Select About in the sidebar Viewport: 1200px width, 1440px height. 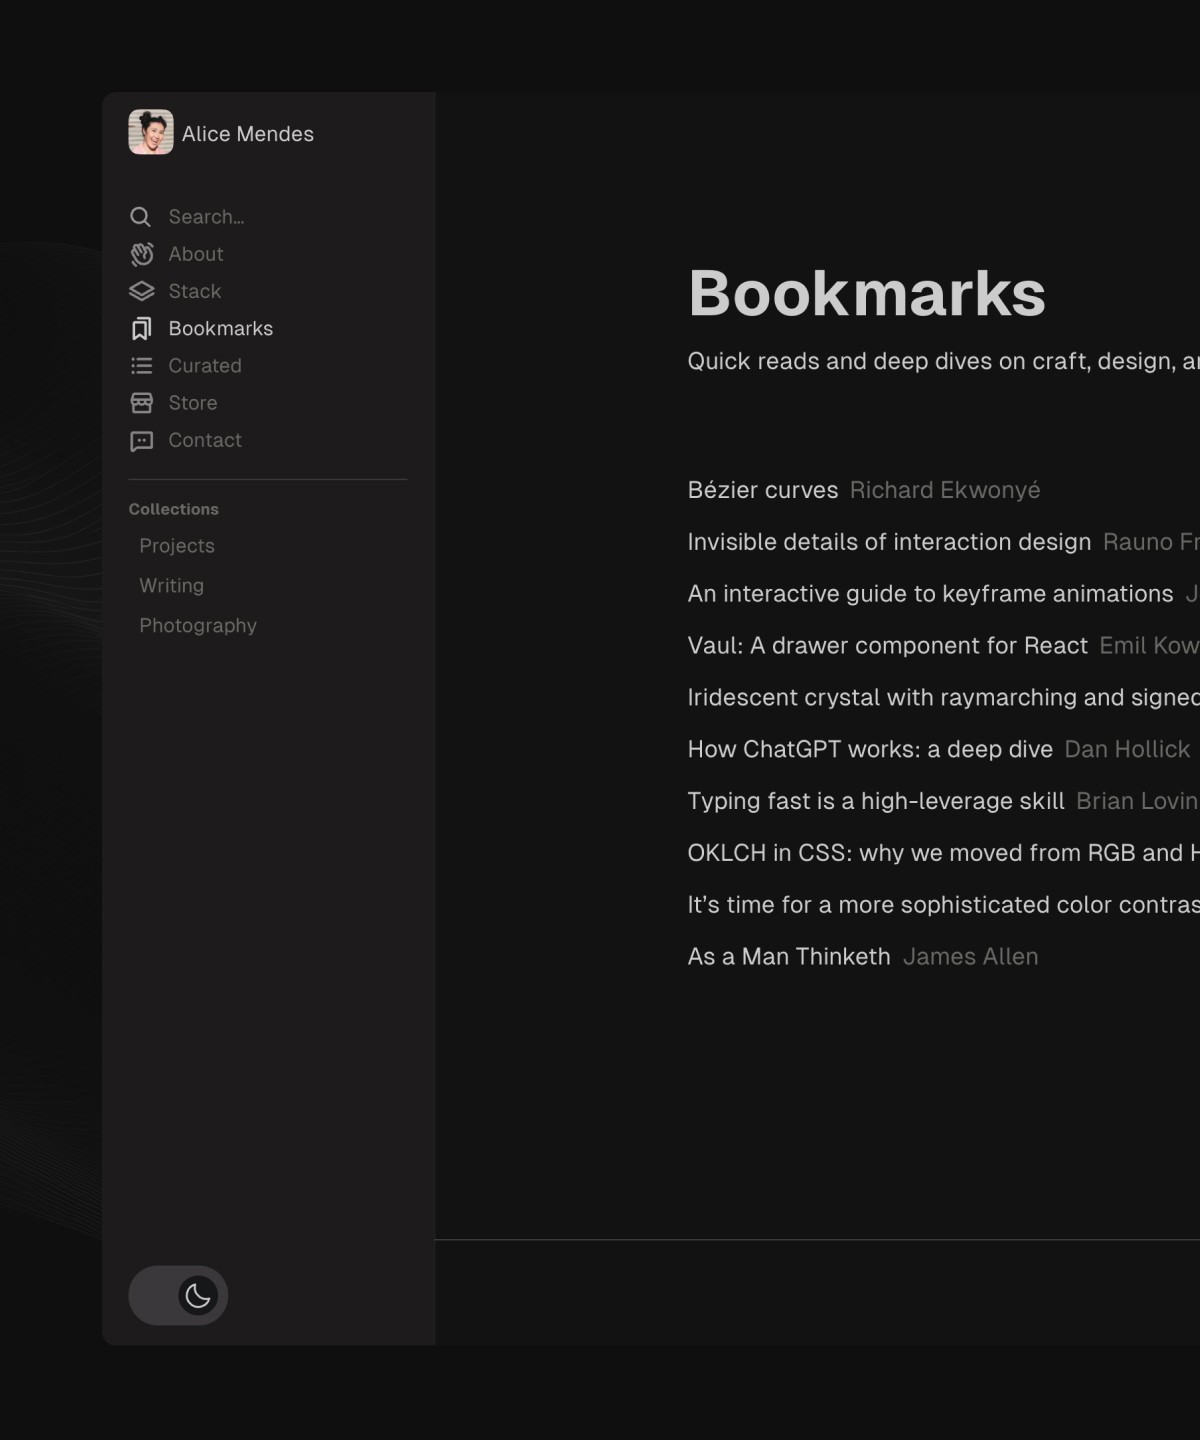[196, 254]
